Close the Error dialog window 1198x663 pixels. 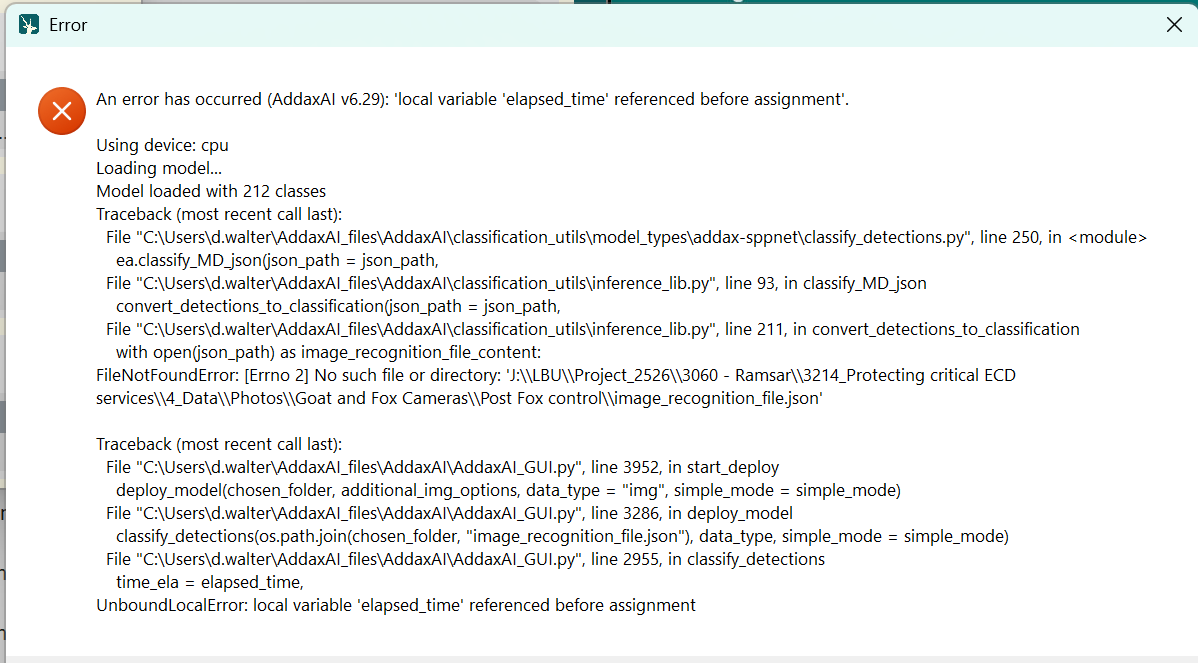tap(1174, 25)
